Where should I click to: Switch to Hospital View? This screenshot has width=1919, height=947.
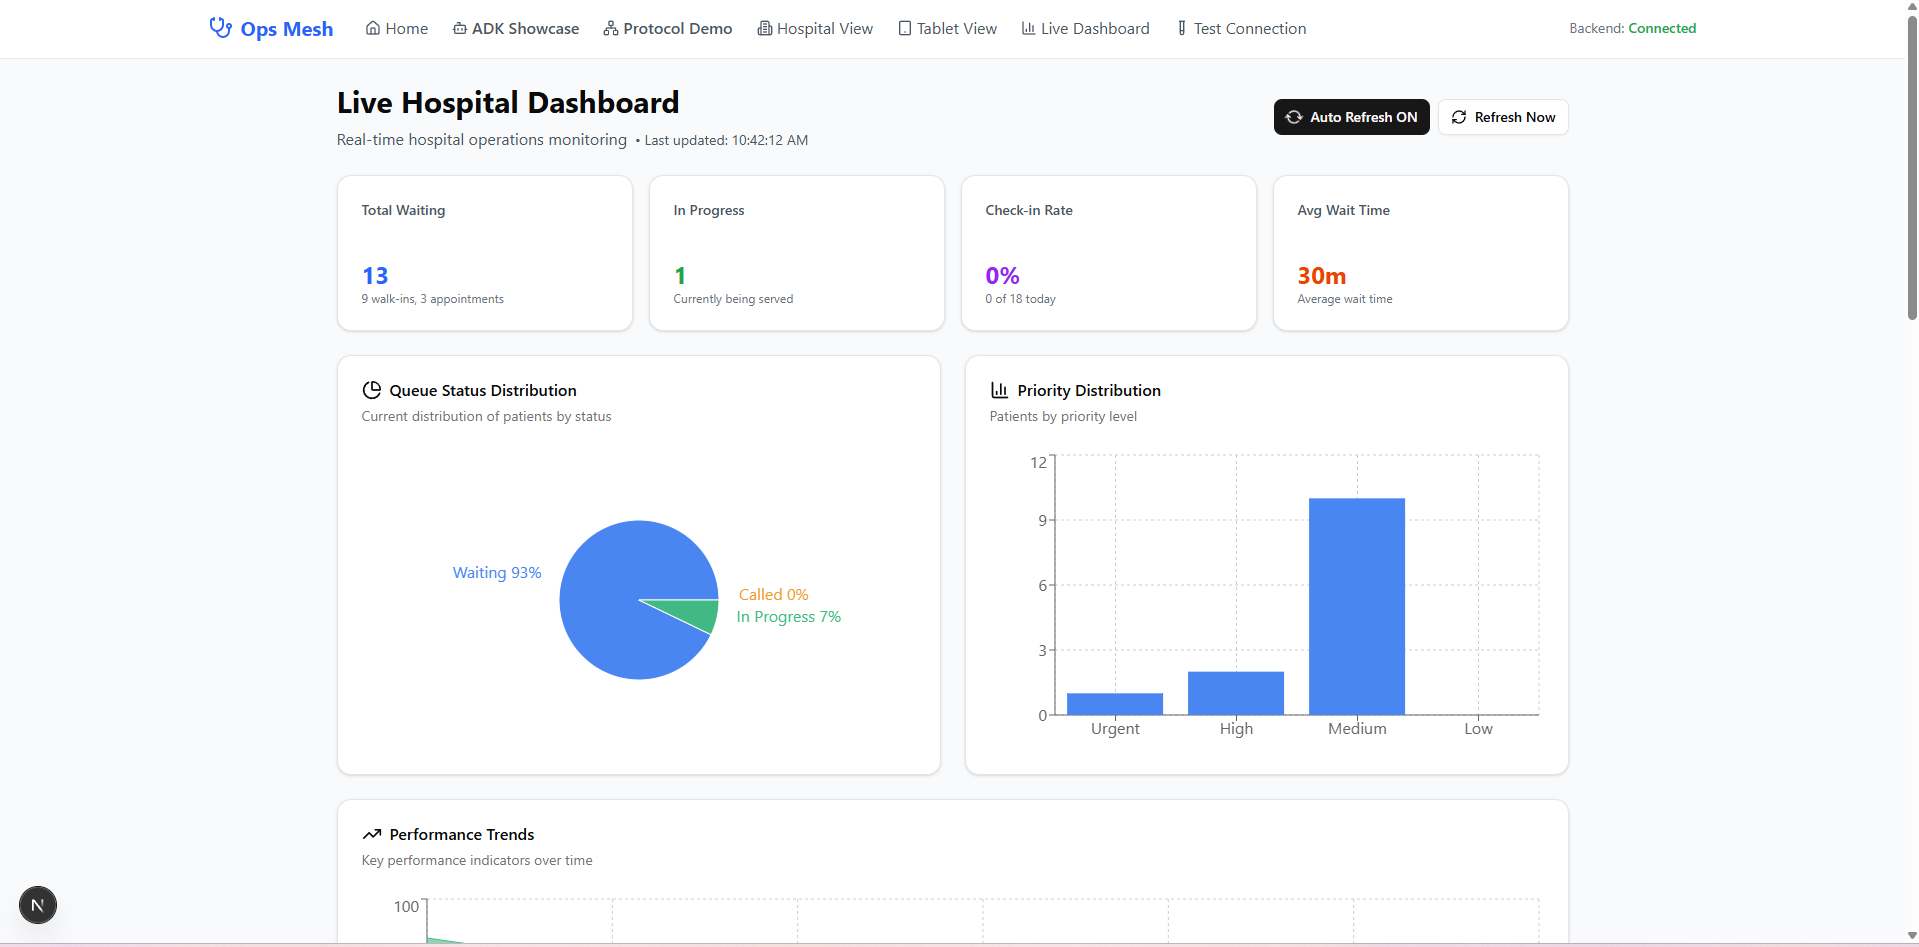(815, 28)
